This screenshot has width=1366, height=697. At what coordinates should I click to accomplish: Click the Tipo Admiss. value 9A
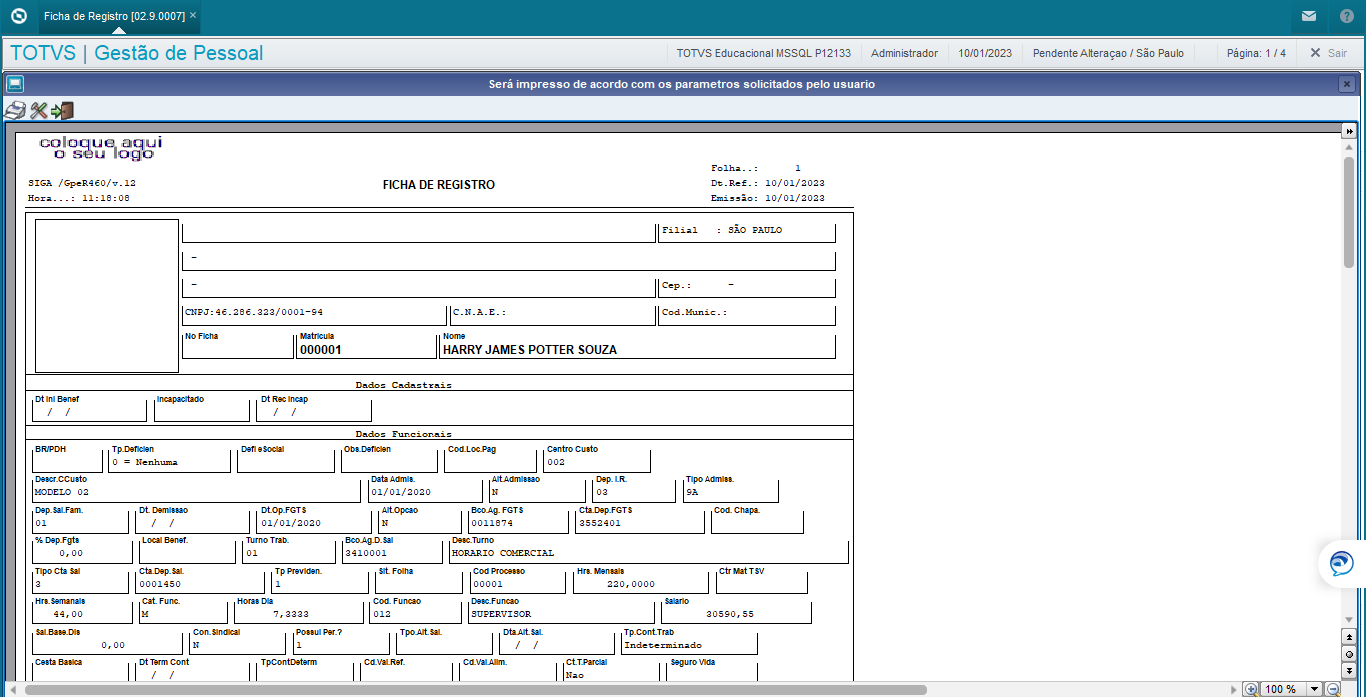[692, 492]
